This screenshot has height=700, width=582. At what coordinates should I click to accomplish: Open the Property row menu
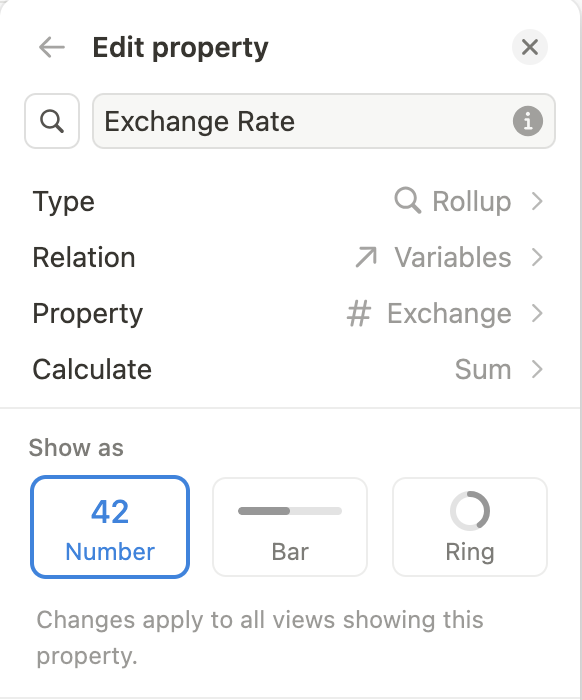290,313
